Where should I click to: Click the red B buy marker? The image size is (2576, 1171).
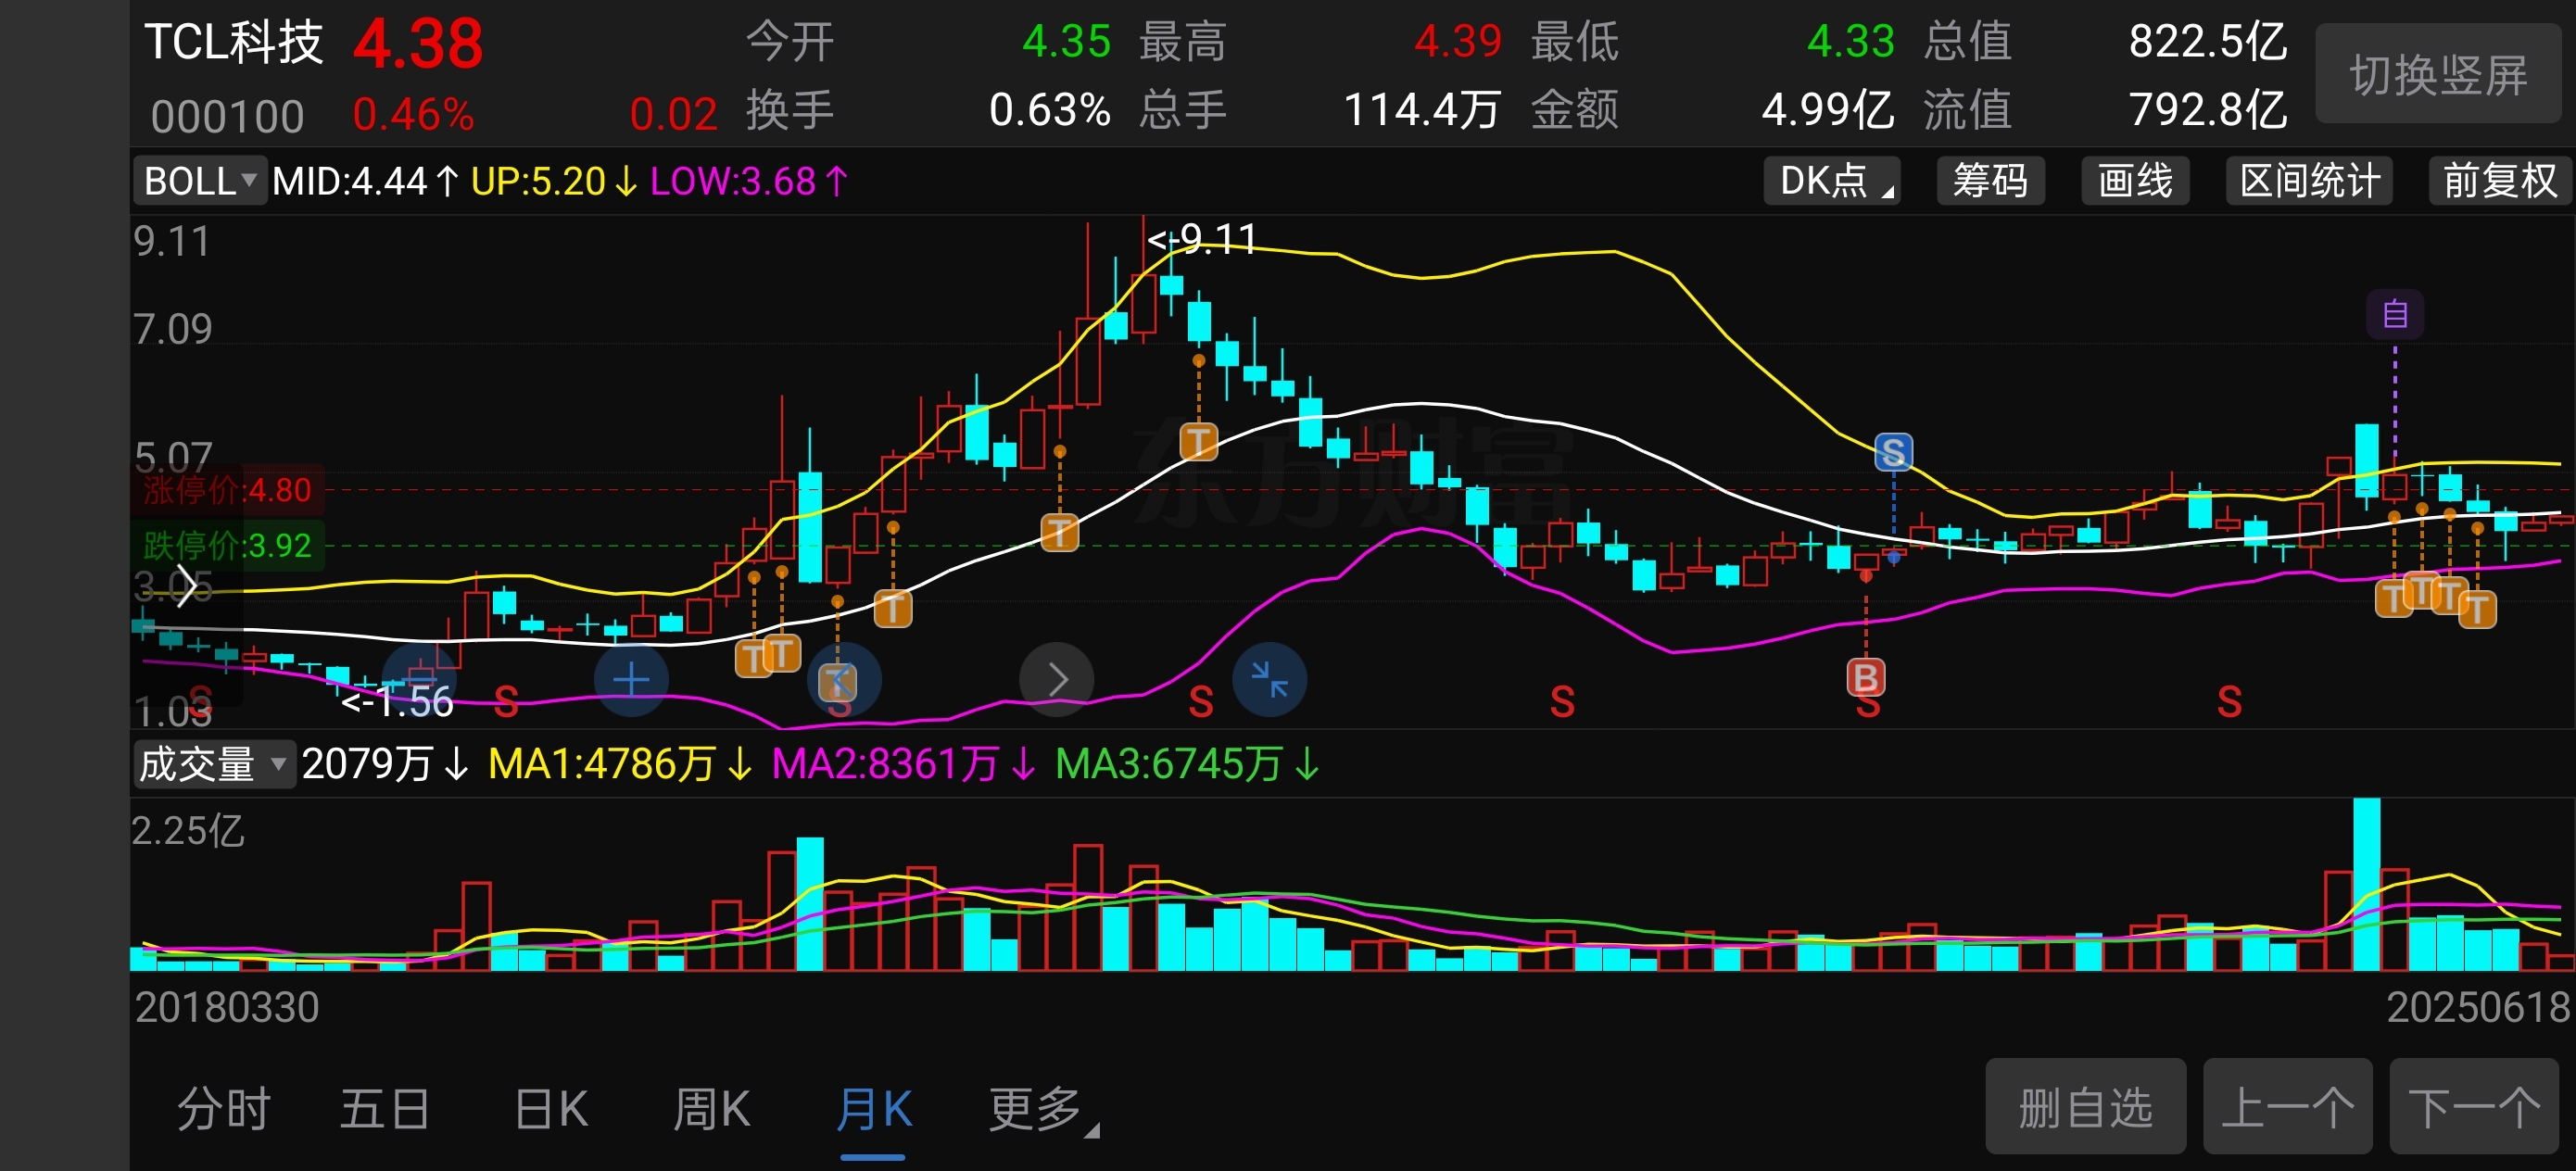tap(1865, 678)
